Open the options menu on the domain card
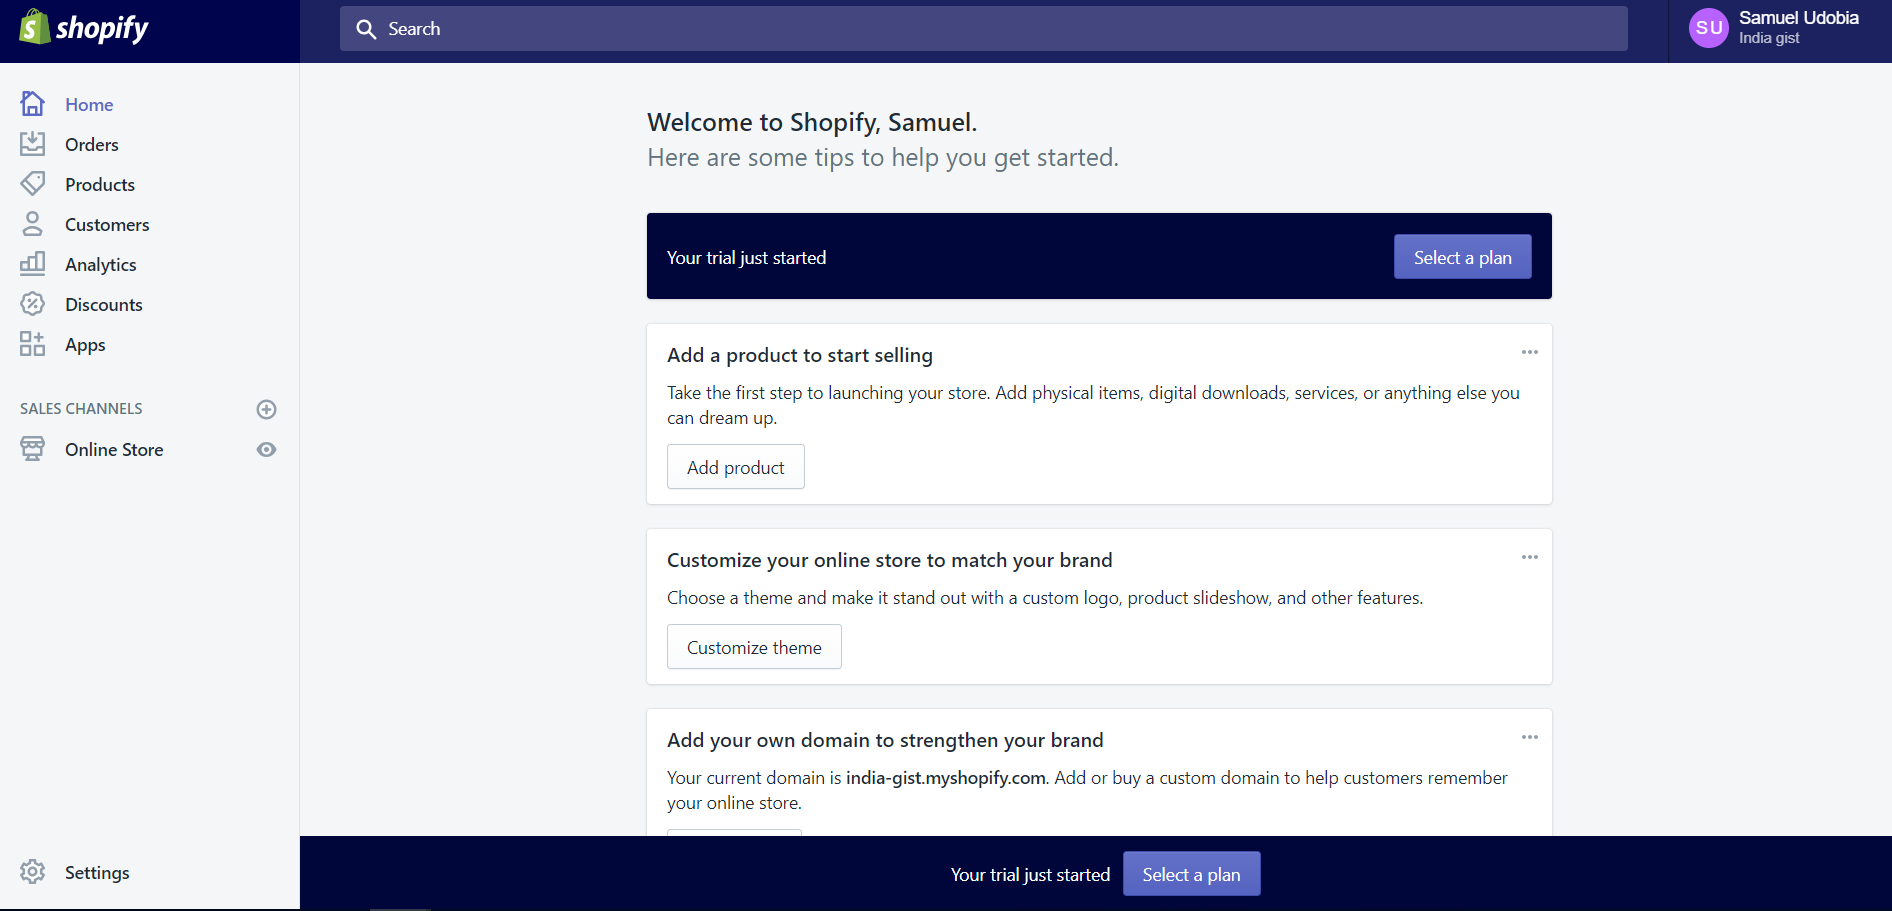 [1529, 737]
